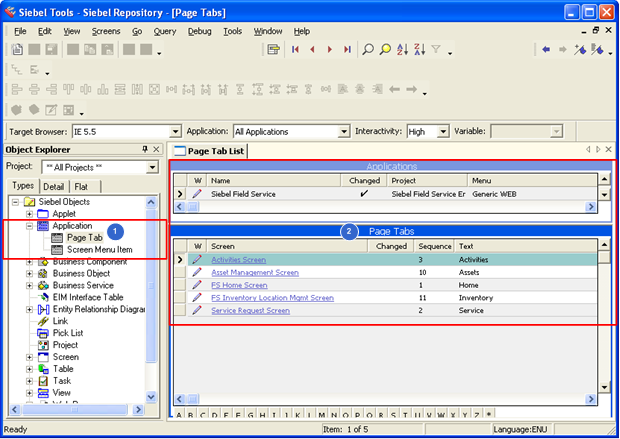Select the Applet object type
The height and width of the screenshot is (439, 620).
tap(64, 214)
